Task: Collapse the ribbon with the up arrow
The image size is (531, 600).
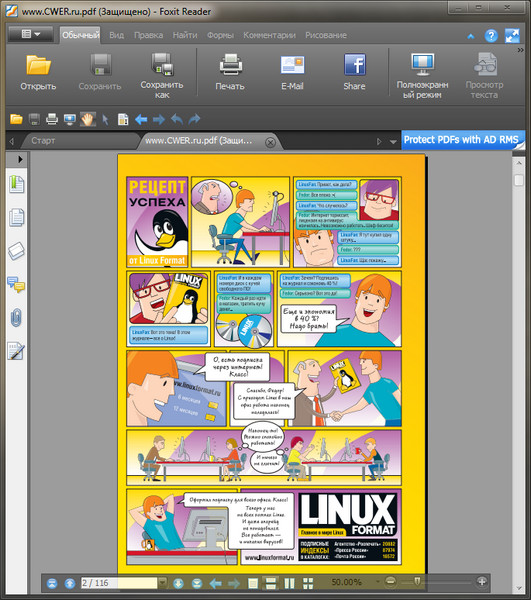Action: (x=471, y=36)
